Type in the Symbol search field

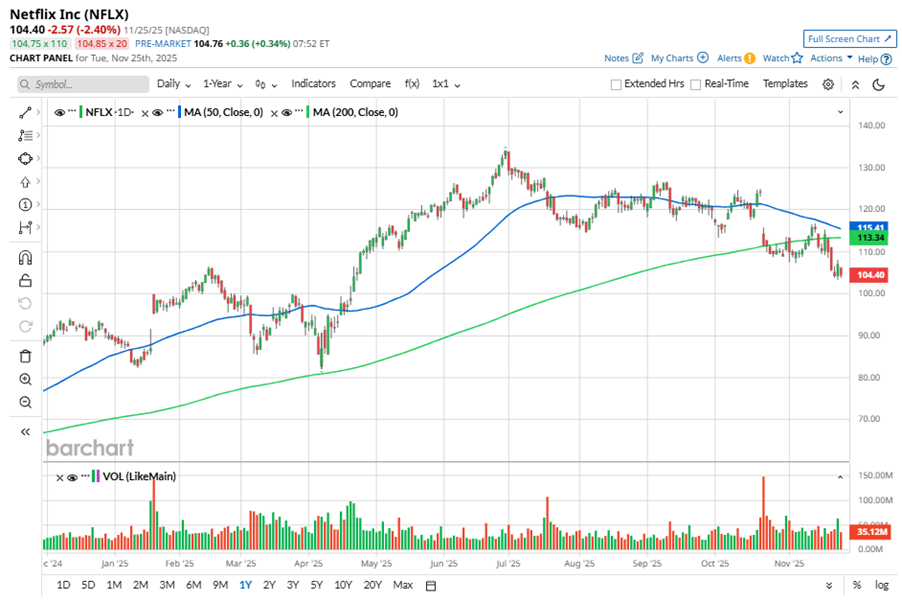coord(85,85)
